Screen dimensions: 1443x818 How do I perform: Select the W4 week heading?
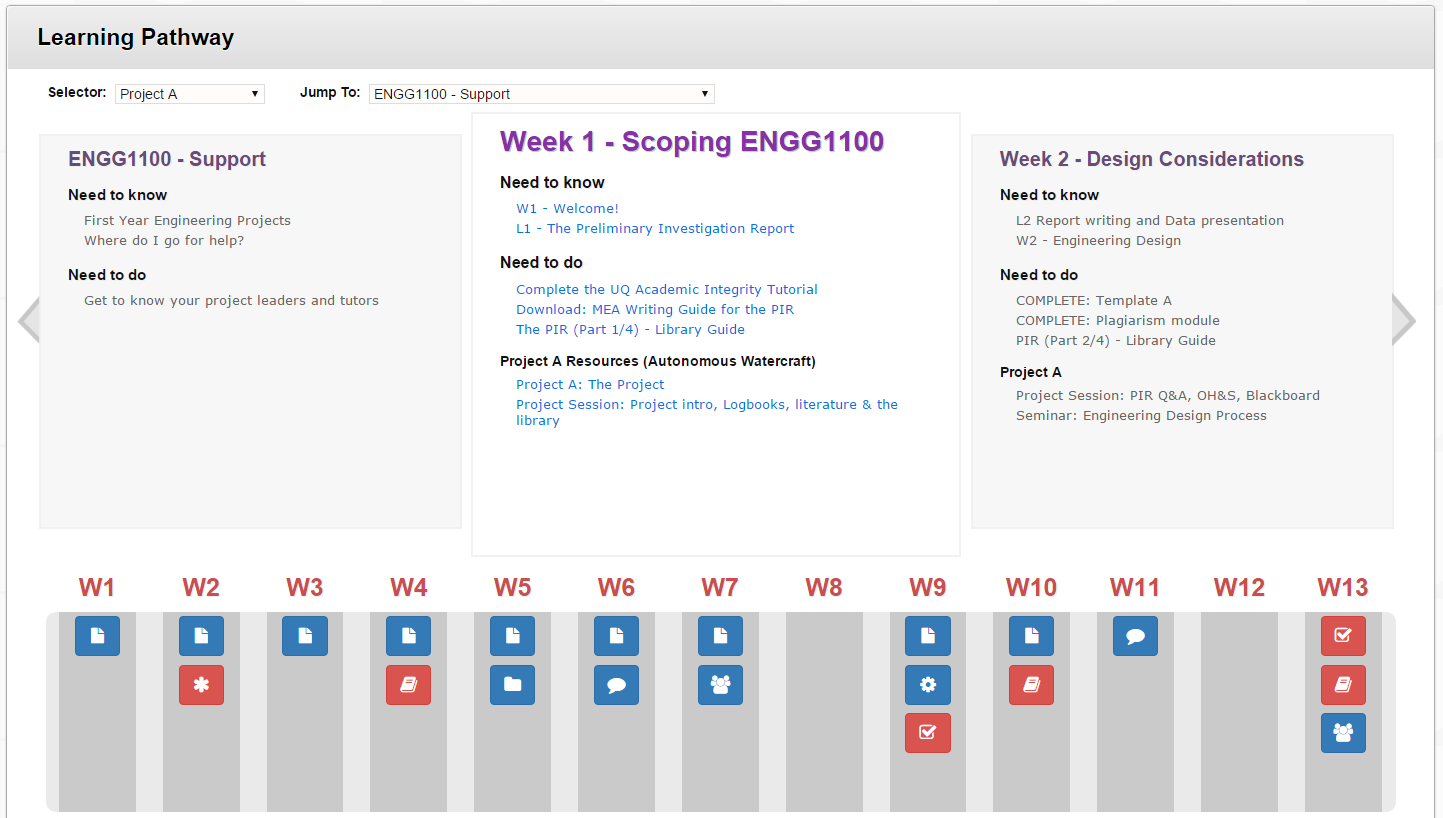[x=408, y=587]
